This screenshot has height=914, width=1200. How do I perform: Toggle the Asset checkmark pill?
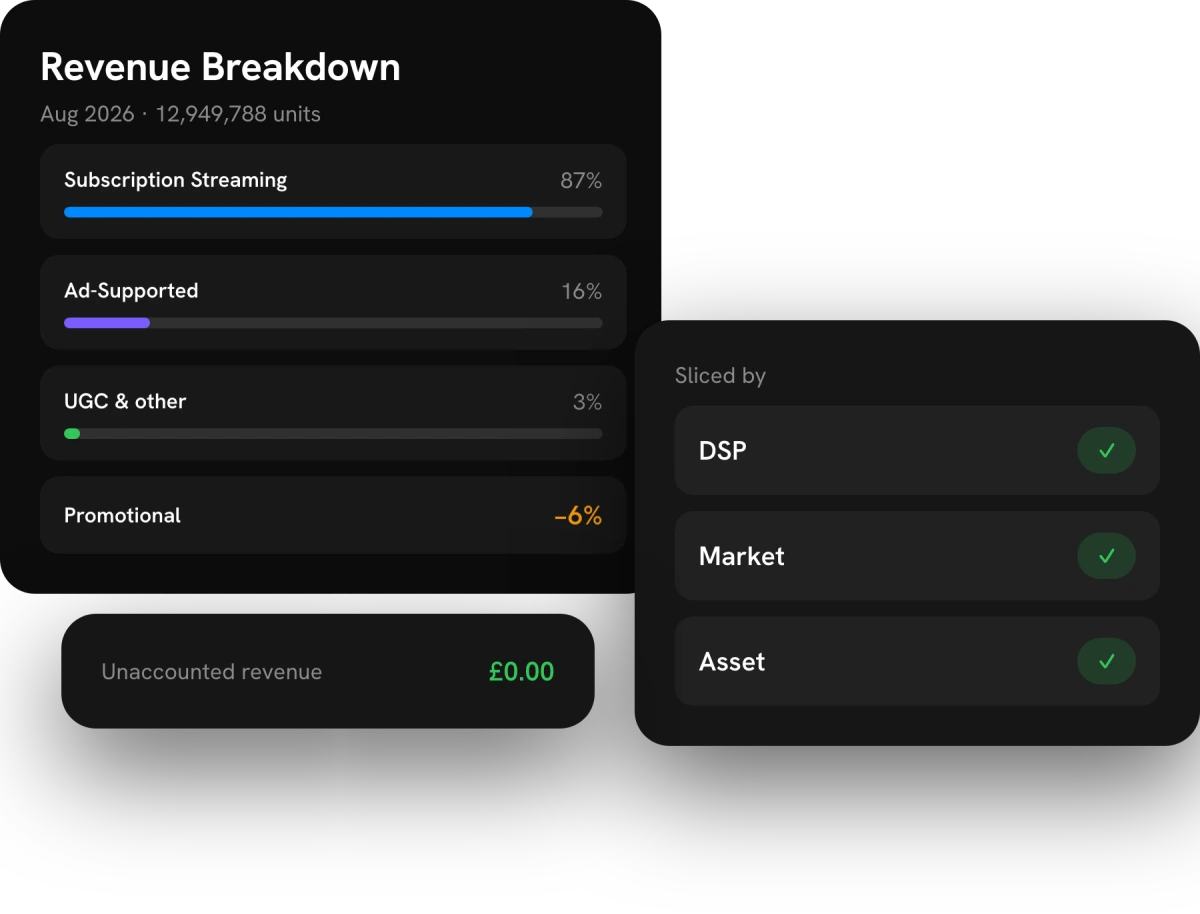(x=1106, y=661)
